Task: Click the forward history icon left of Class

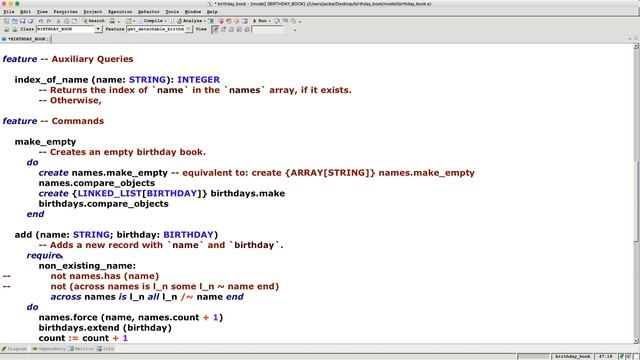Action: click(14, 29)
